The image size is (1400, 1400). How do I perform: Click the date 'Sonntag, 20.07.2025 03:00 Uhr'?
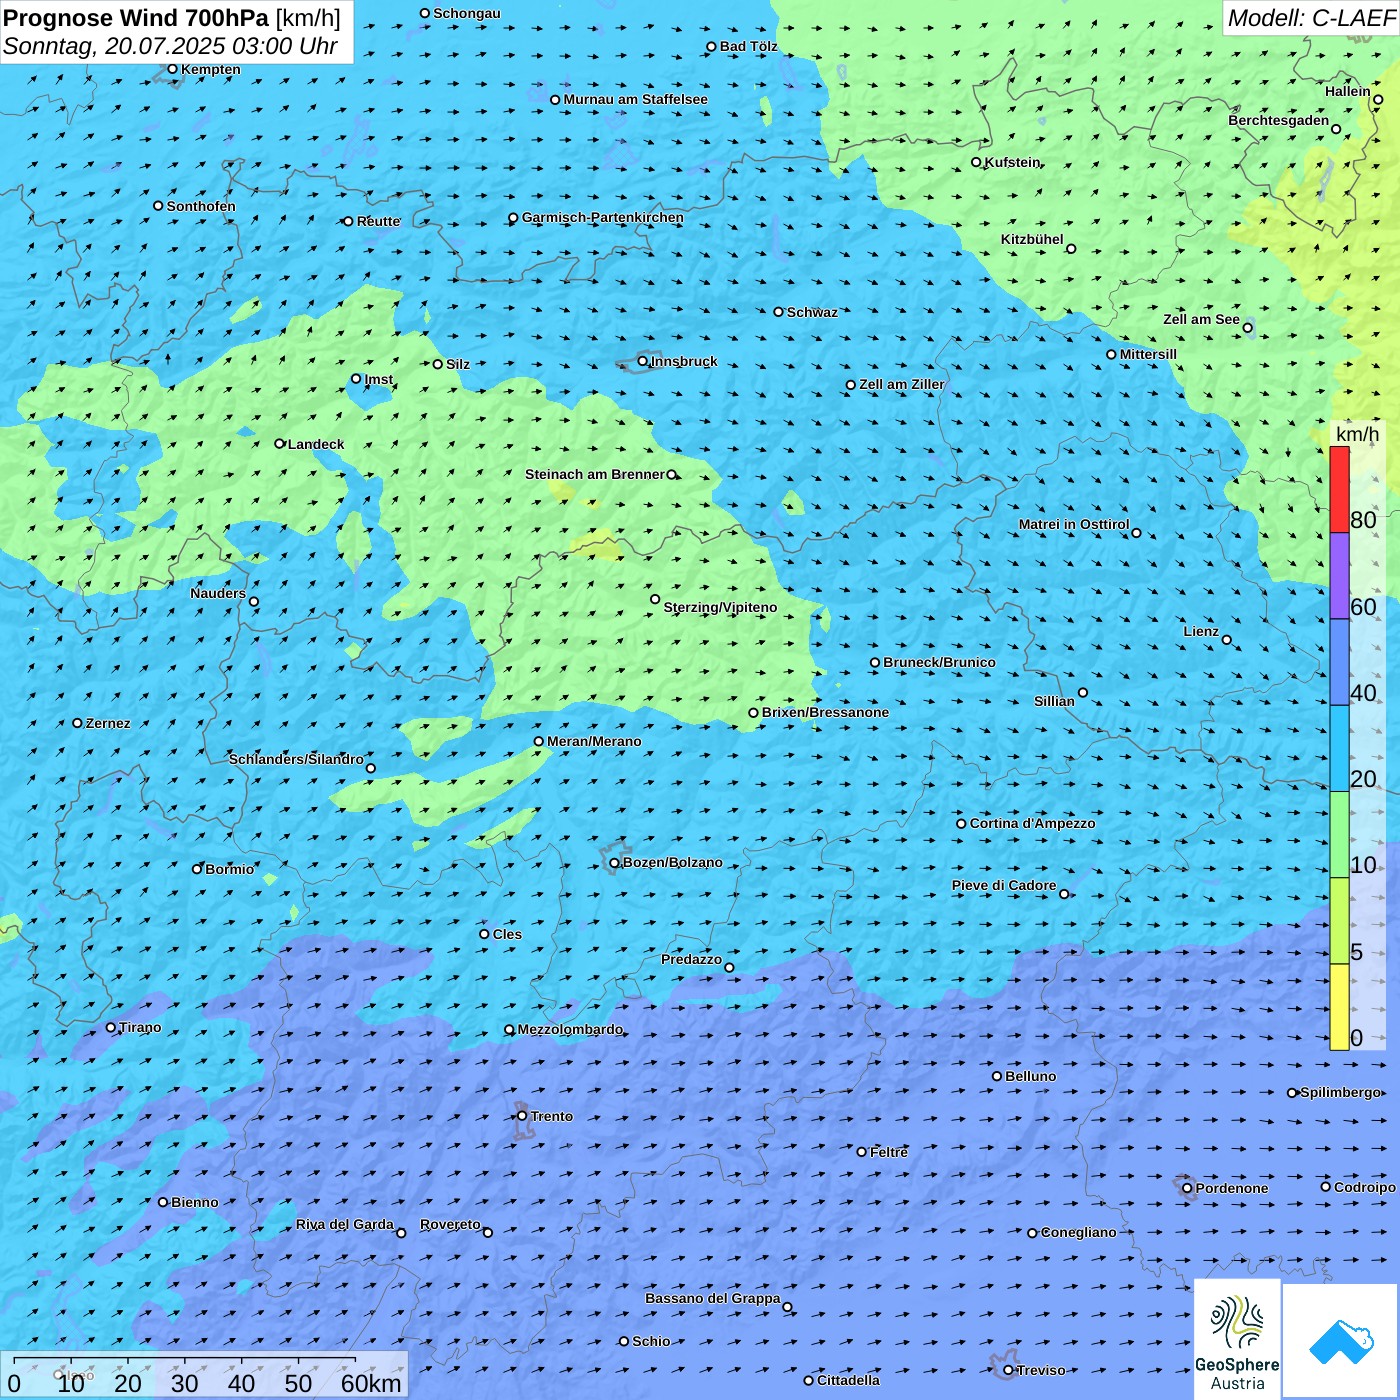coord(170,46)
